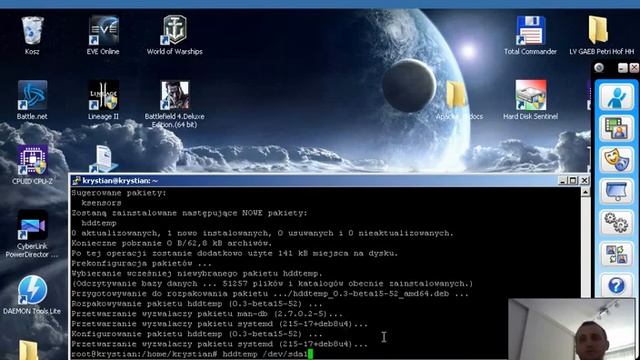Viewport: 640px width, 360px height.
Task: Open the gears settings icon in sidebar
Action: coord(616,222)
